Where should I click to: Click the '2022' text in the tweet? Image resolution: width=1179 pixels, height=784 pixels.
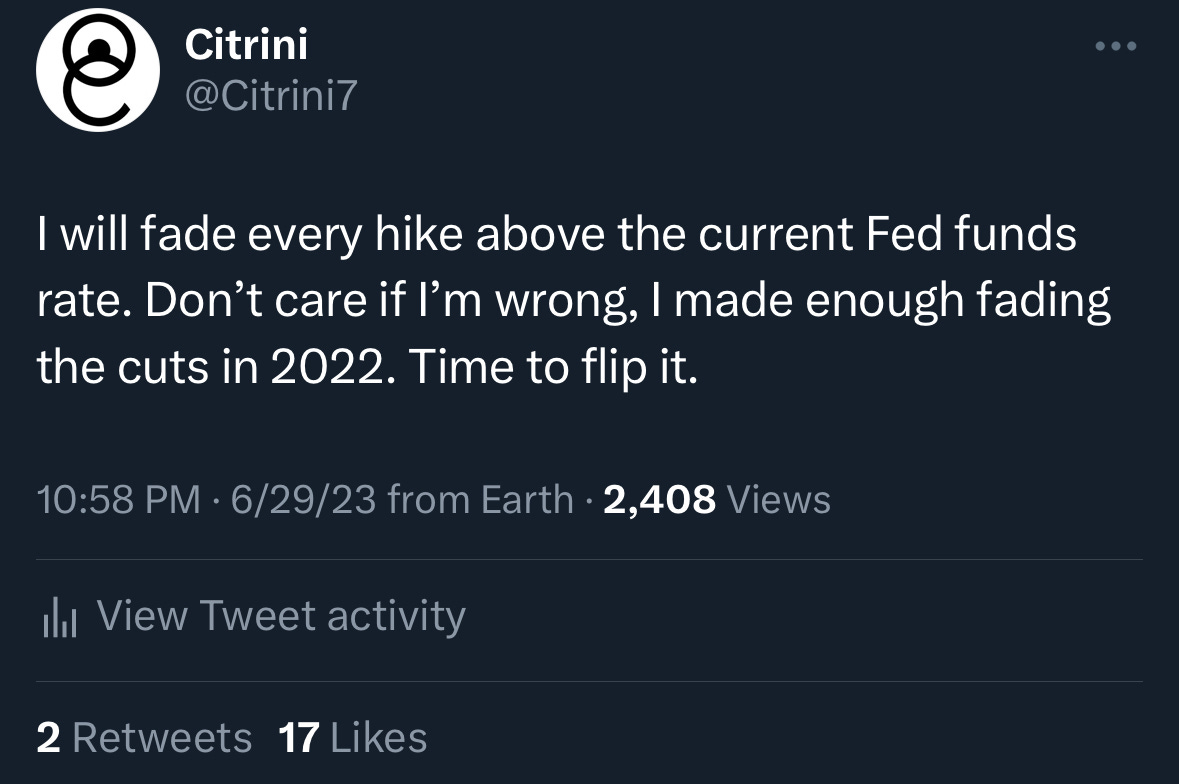click(x=323, y=367)
